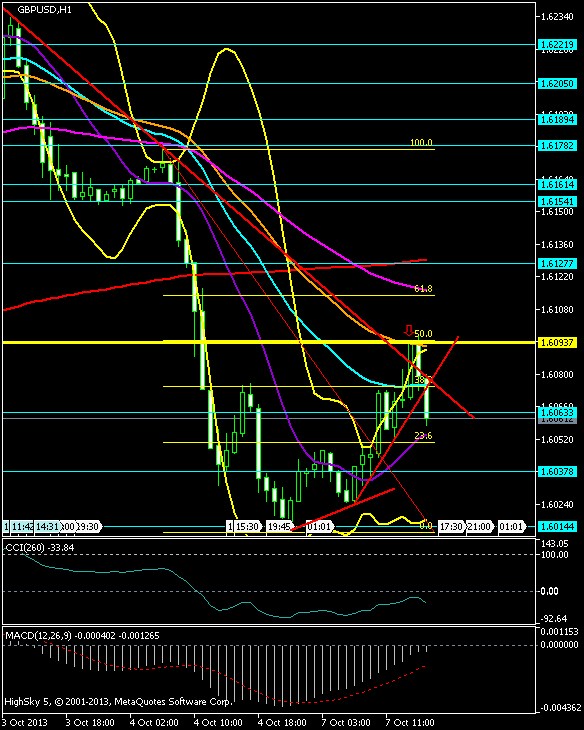This screenshot has width=584, height=730.
Task: Select the Fibonacci 61.8 level label
Action: point(423,289)
